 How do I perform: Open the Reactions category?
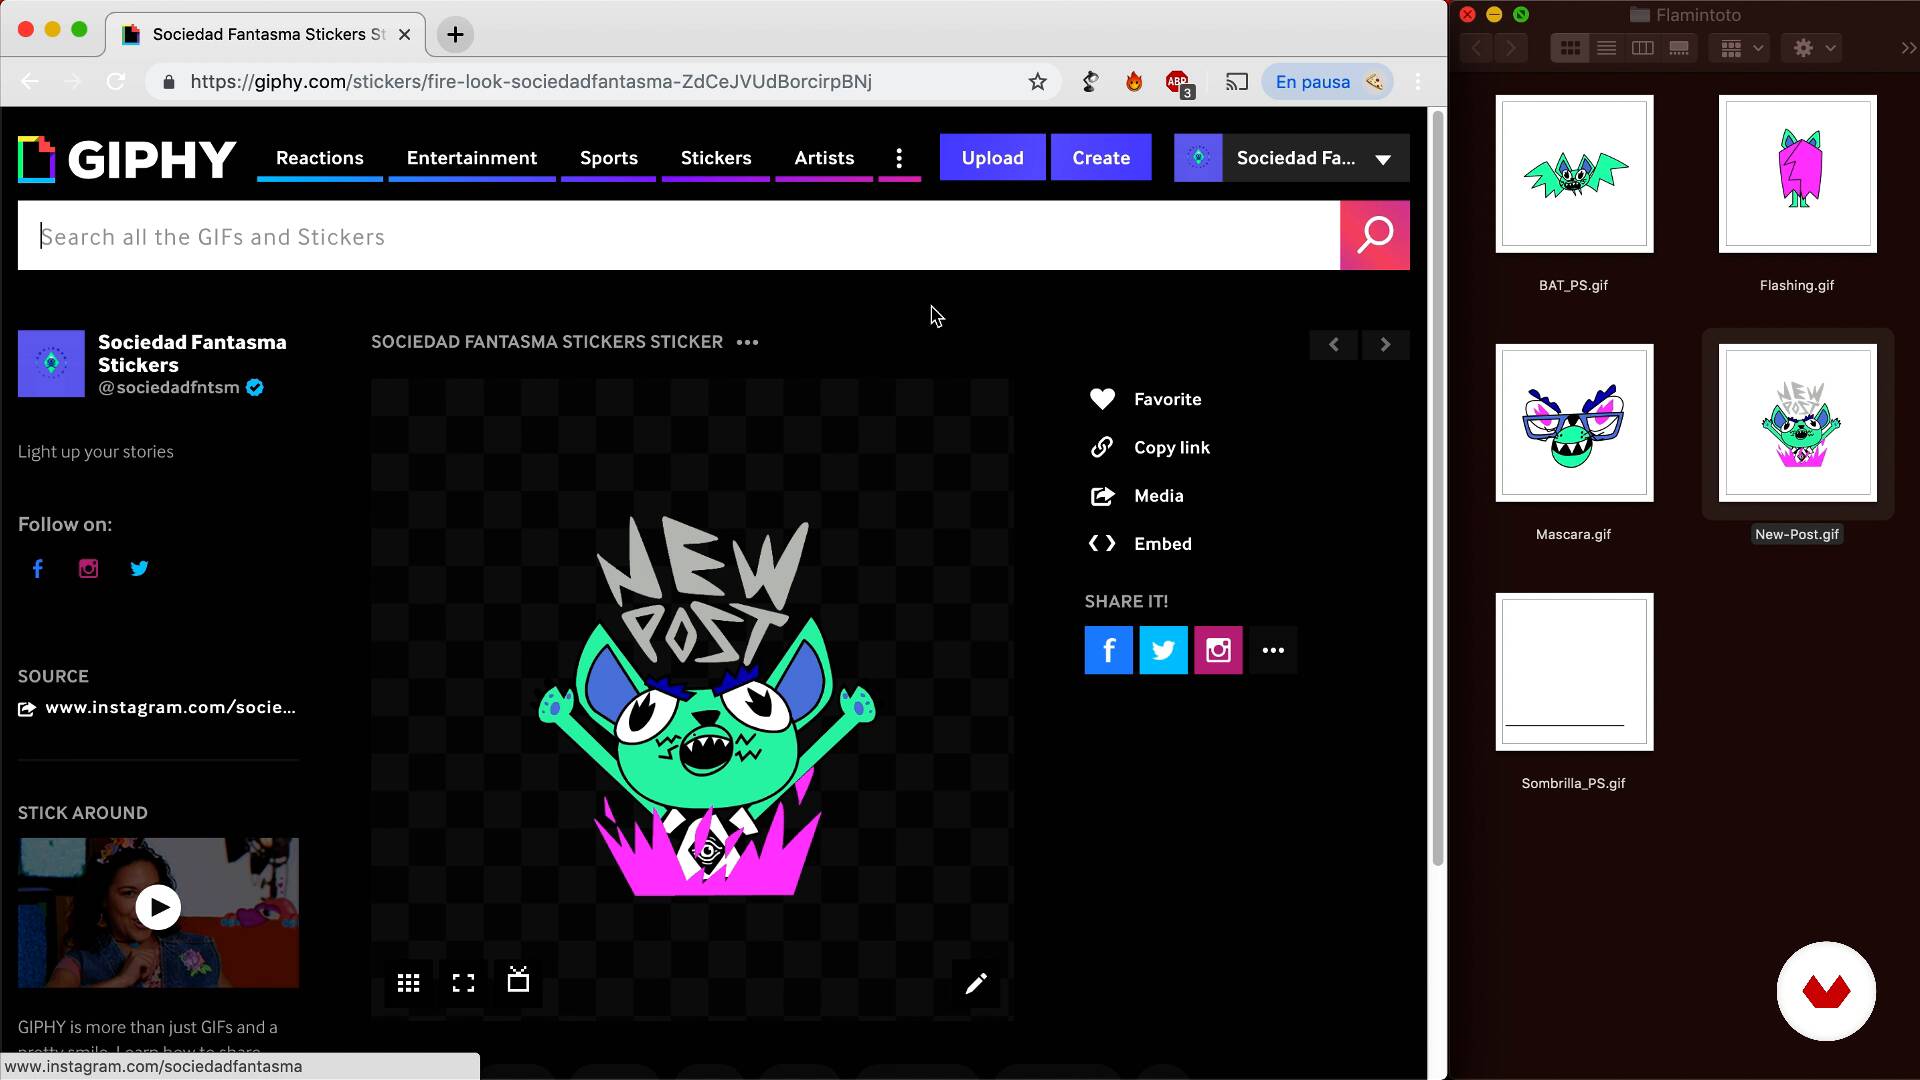click(x=320, y=158)
